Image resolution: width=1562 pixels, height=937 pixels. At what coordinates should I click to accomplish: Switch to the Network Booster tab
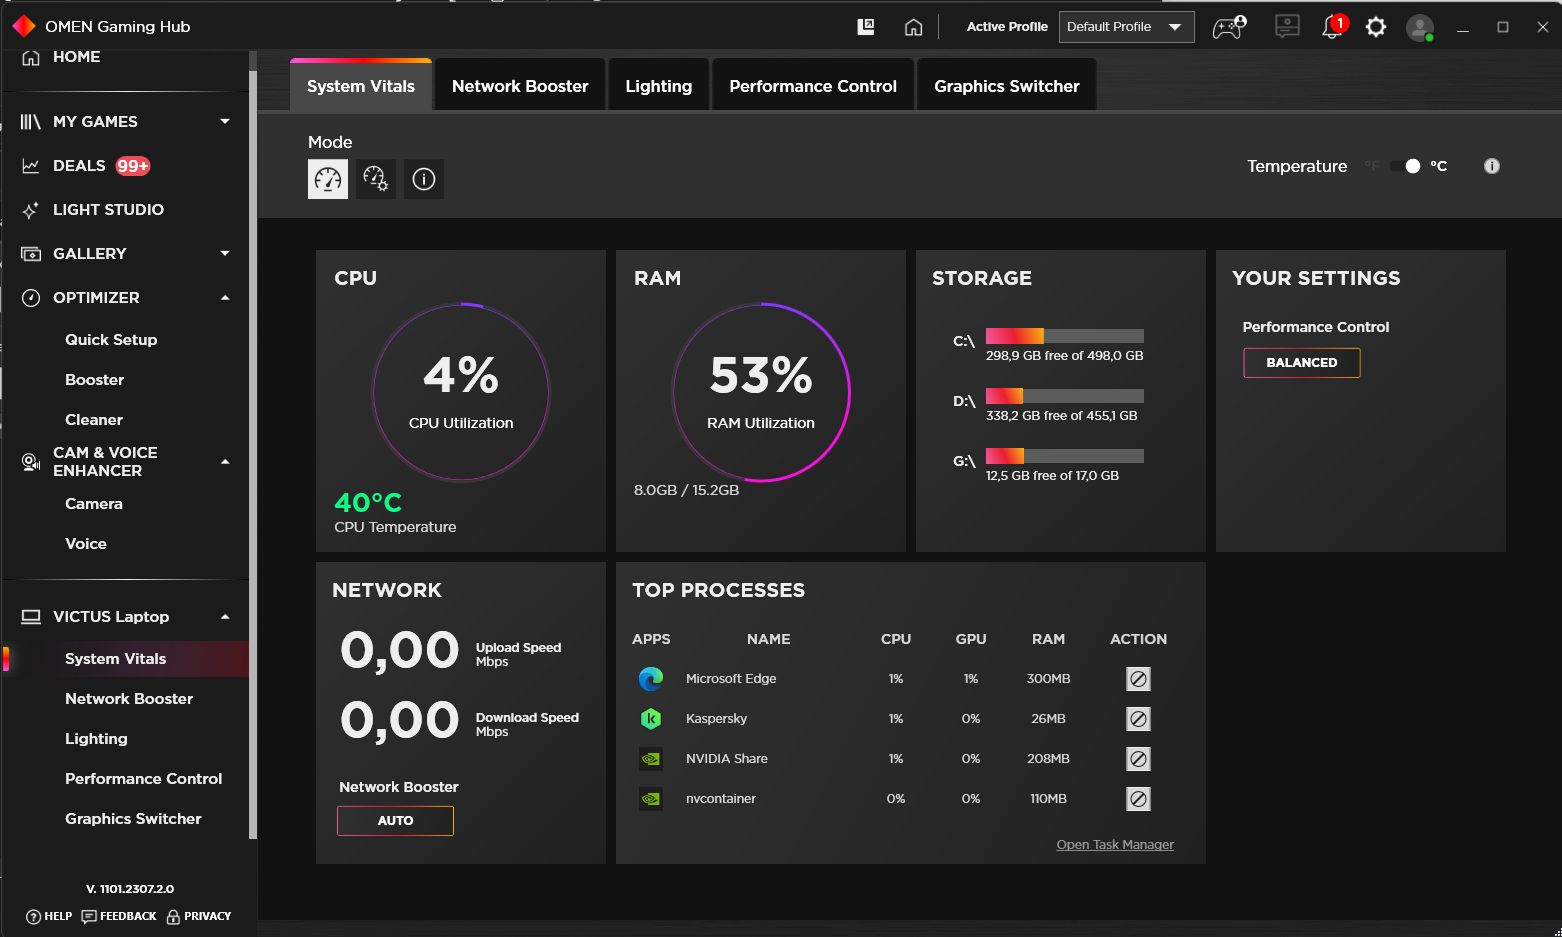(x=520, y=86)
